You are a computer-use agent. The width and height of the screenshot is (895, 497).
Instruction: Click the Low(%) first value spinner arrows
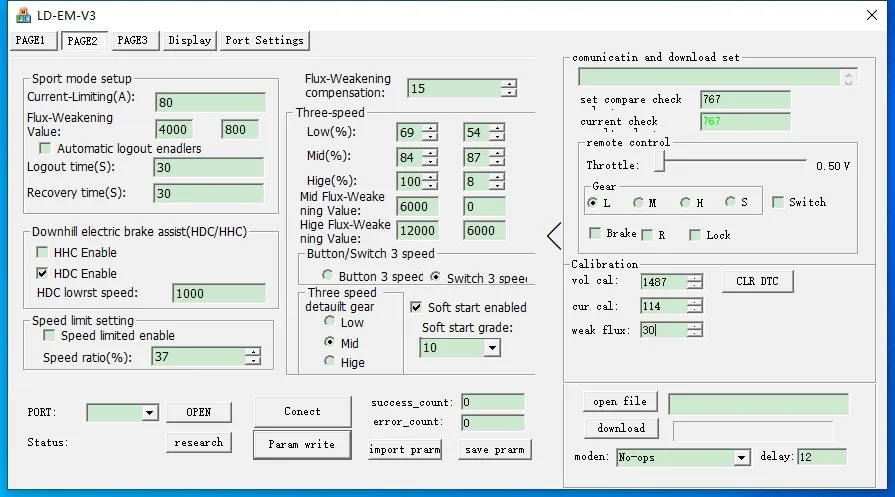pyautogui.click(x=430, y=132)
